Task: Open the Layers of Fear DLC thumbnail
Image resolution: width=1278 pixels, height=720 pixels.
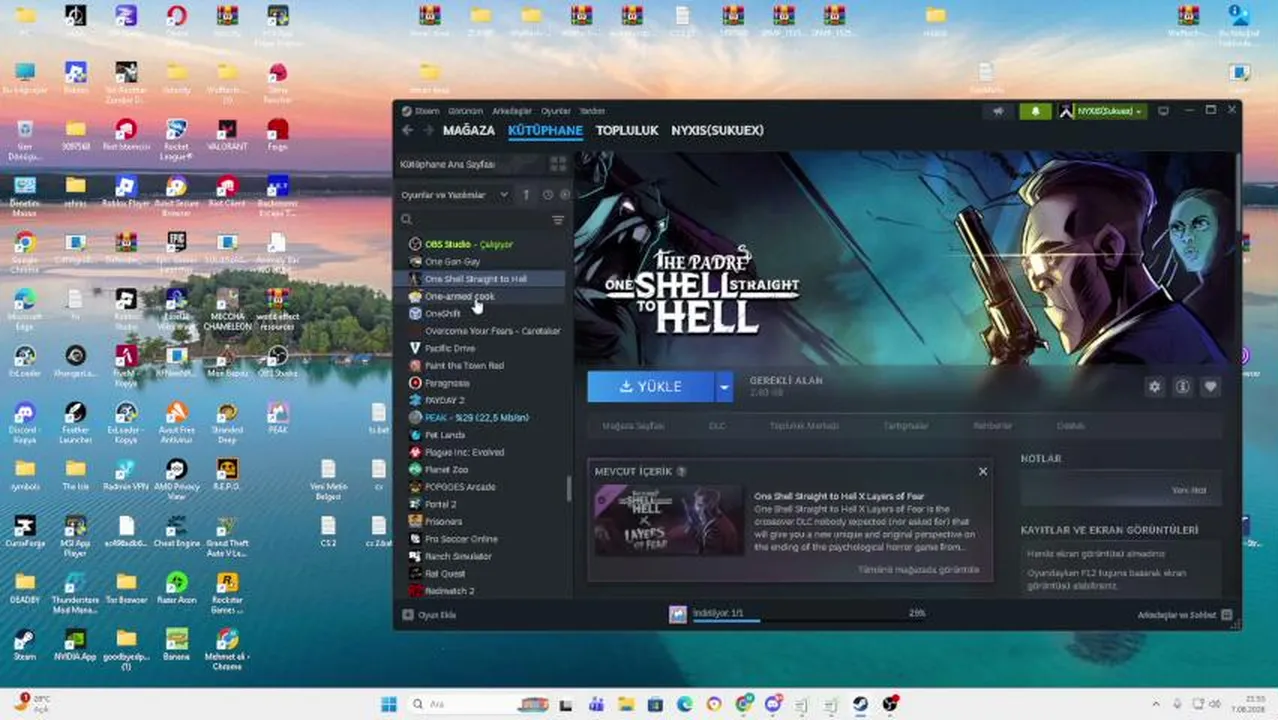Action: (669, 520)
